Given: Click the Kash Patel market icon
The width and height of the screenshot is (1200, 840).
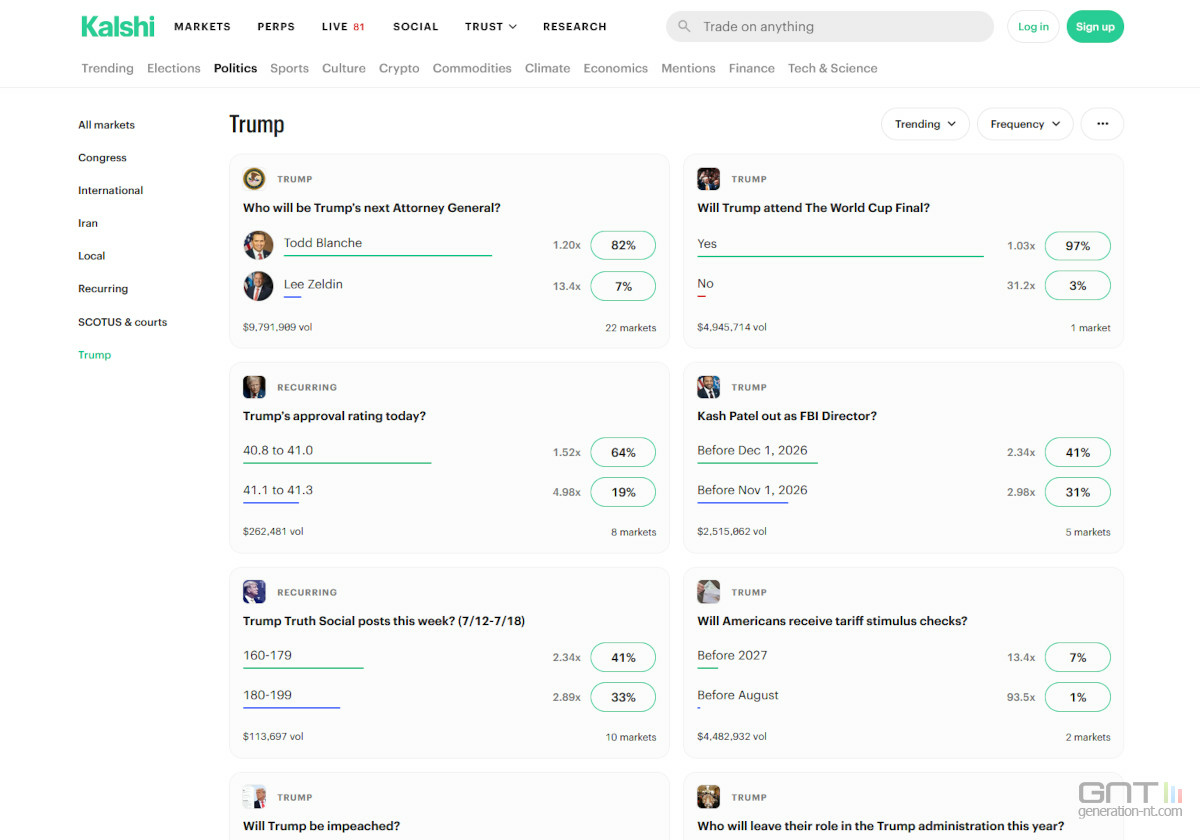Looking at the screenshot, I should coord(708,387).
